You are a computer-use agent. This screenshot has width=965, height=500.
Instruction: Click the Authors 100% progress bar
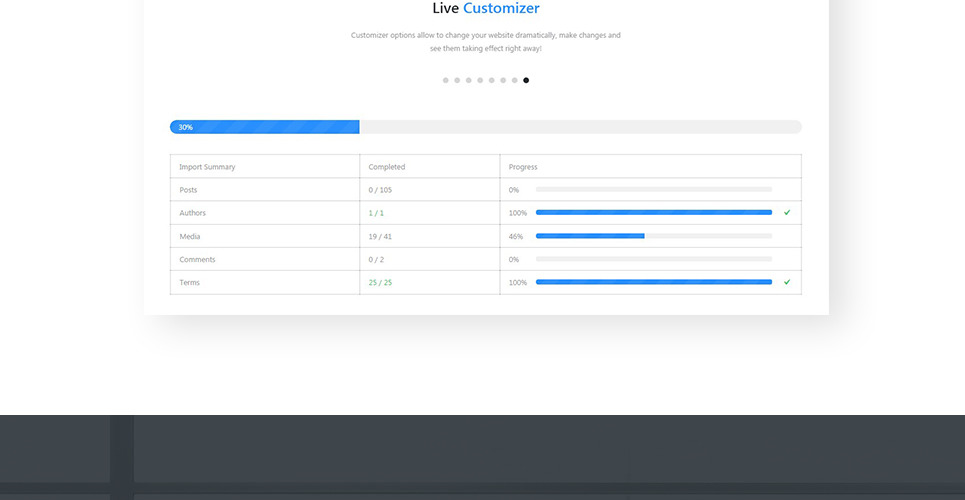click(653, 212)
